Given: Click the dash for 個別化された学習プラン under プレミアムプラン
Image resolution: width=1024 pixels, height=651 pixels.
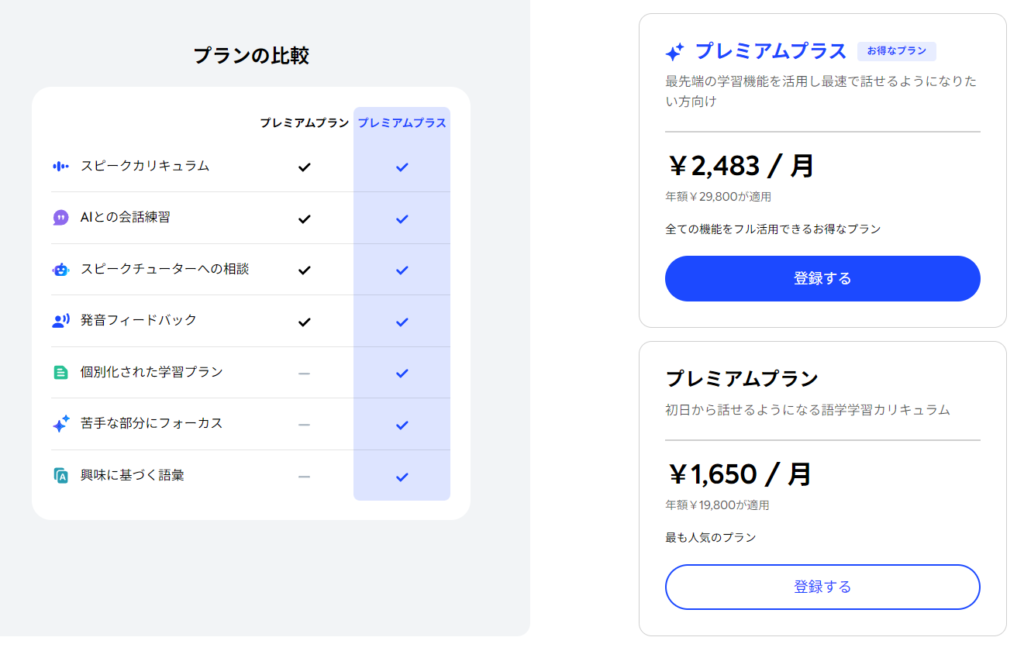Looking at the screenshot, I should (304, 373).
